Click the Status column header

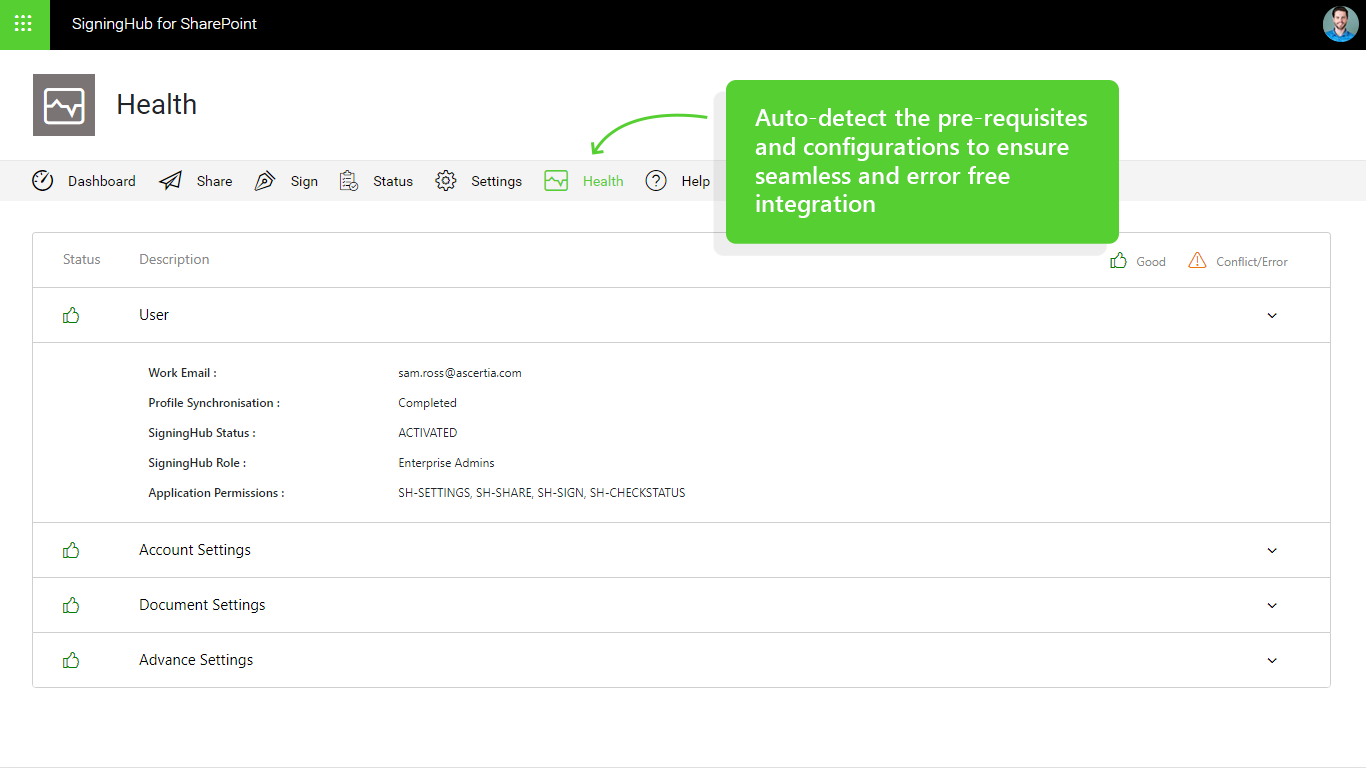pyautogui.click(x=82, y=259)
